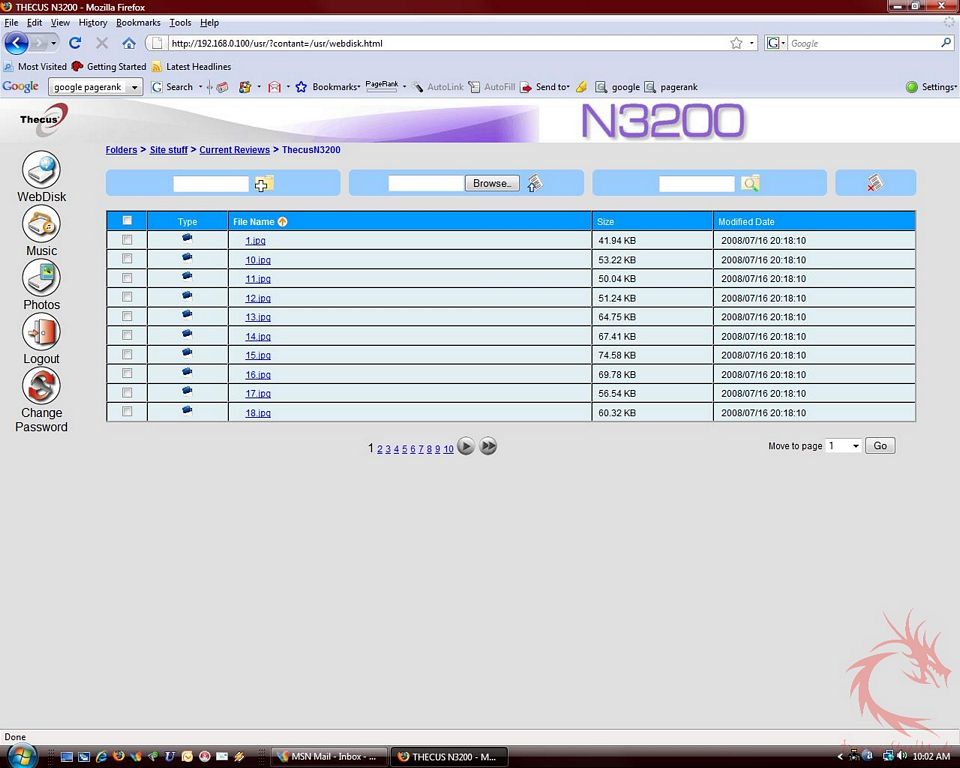Click the Current Reviews breadcrumb link
This screenshot has height=768, width=960.
click(234, 149)
